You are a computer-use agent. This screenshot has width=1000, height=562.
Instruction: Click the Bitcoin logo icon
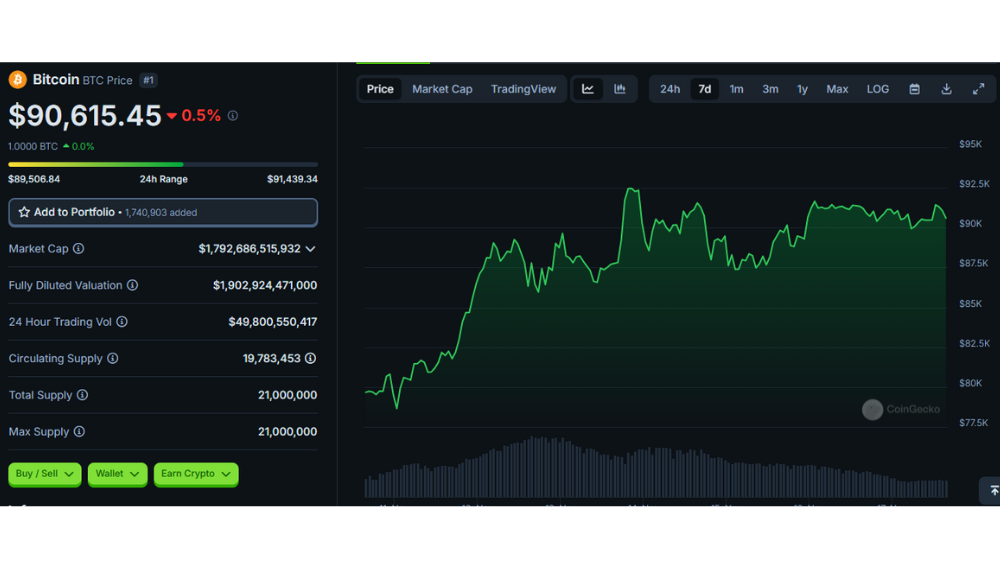(x=17, y=80)
